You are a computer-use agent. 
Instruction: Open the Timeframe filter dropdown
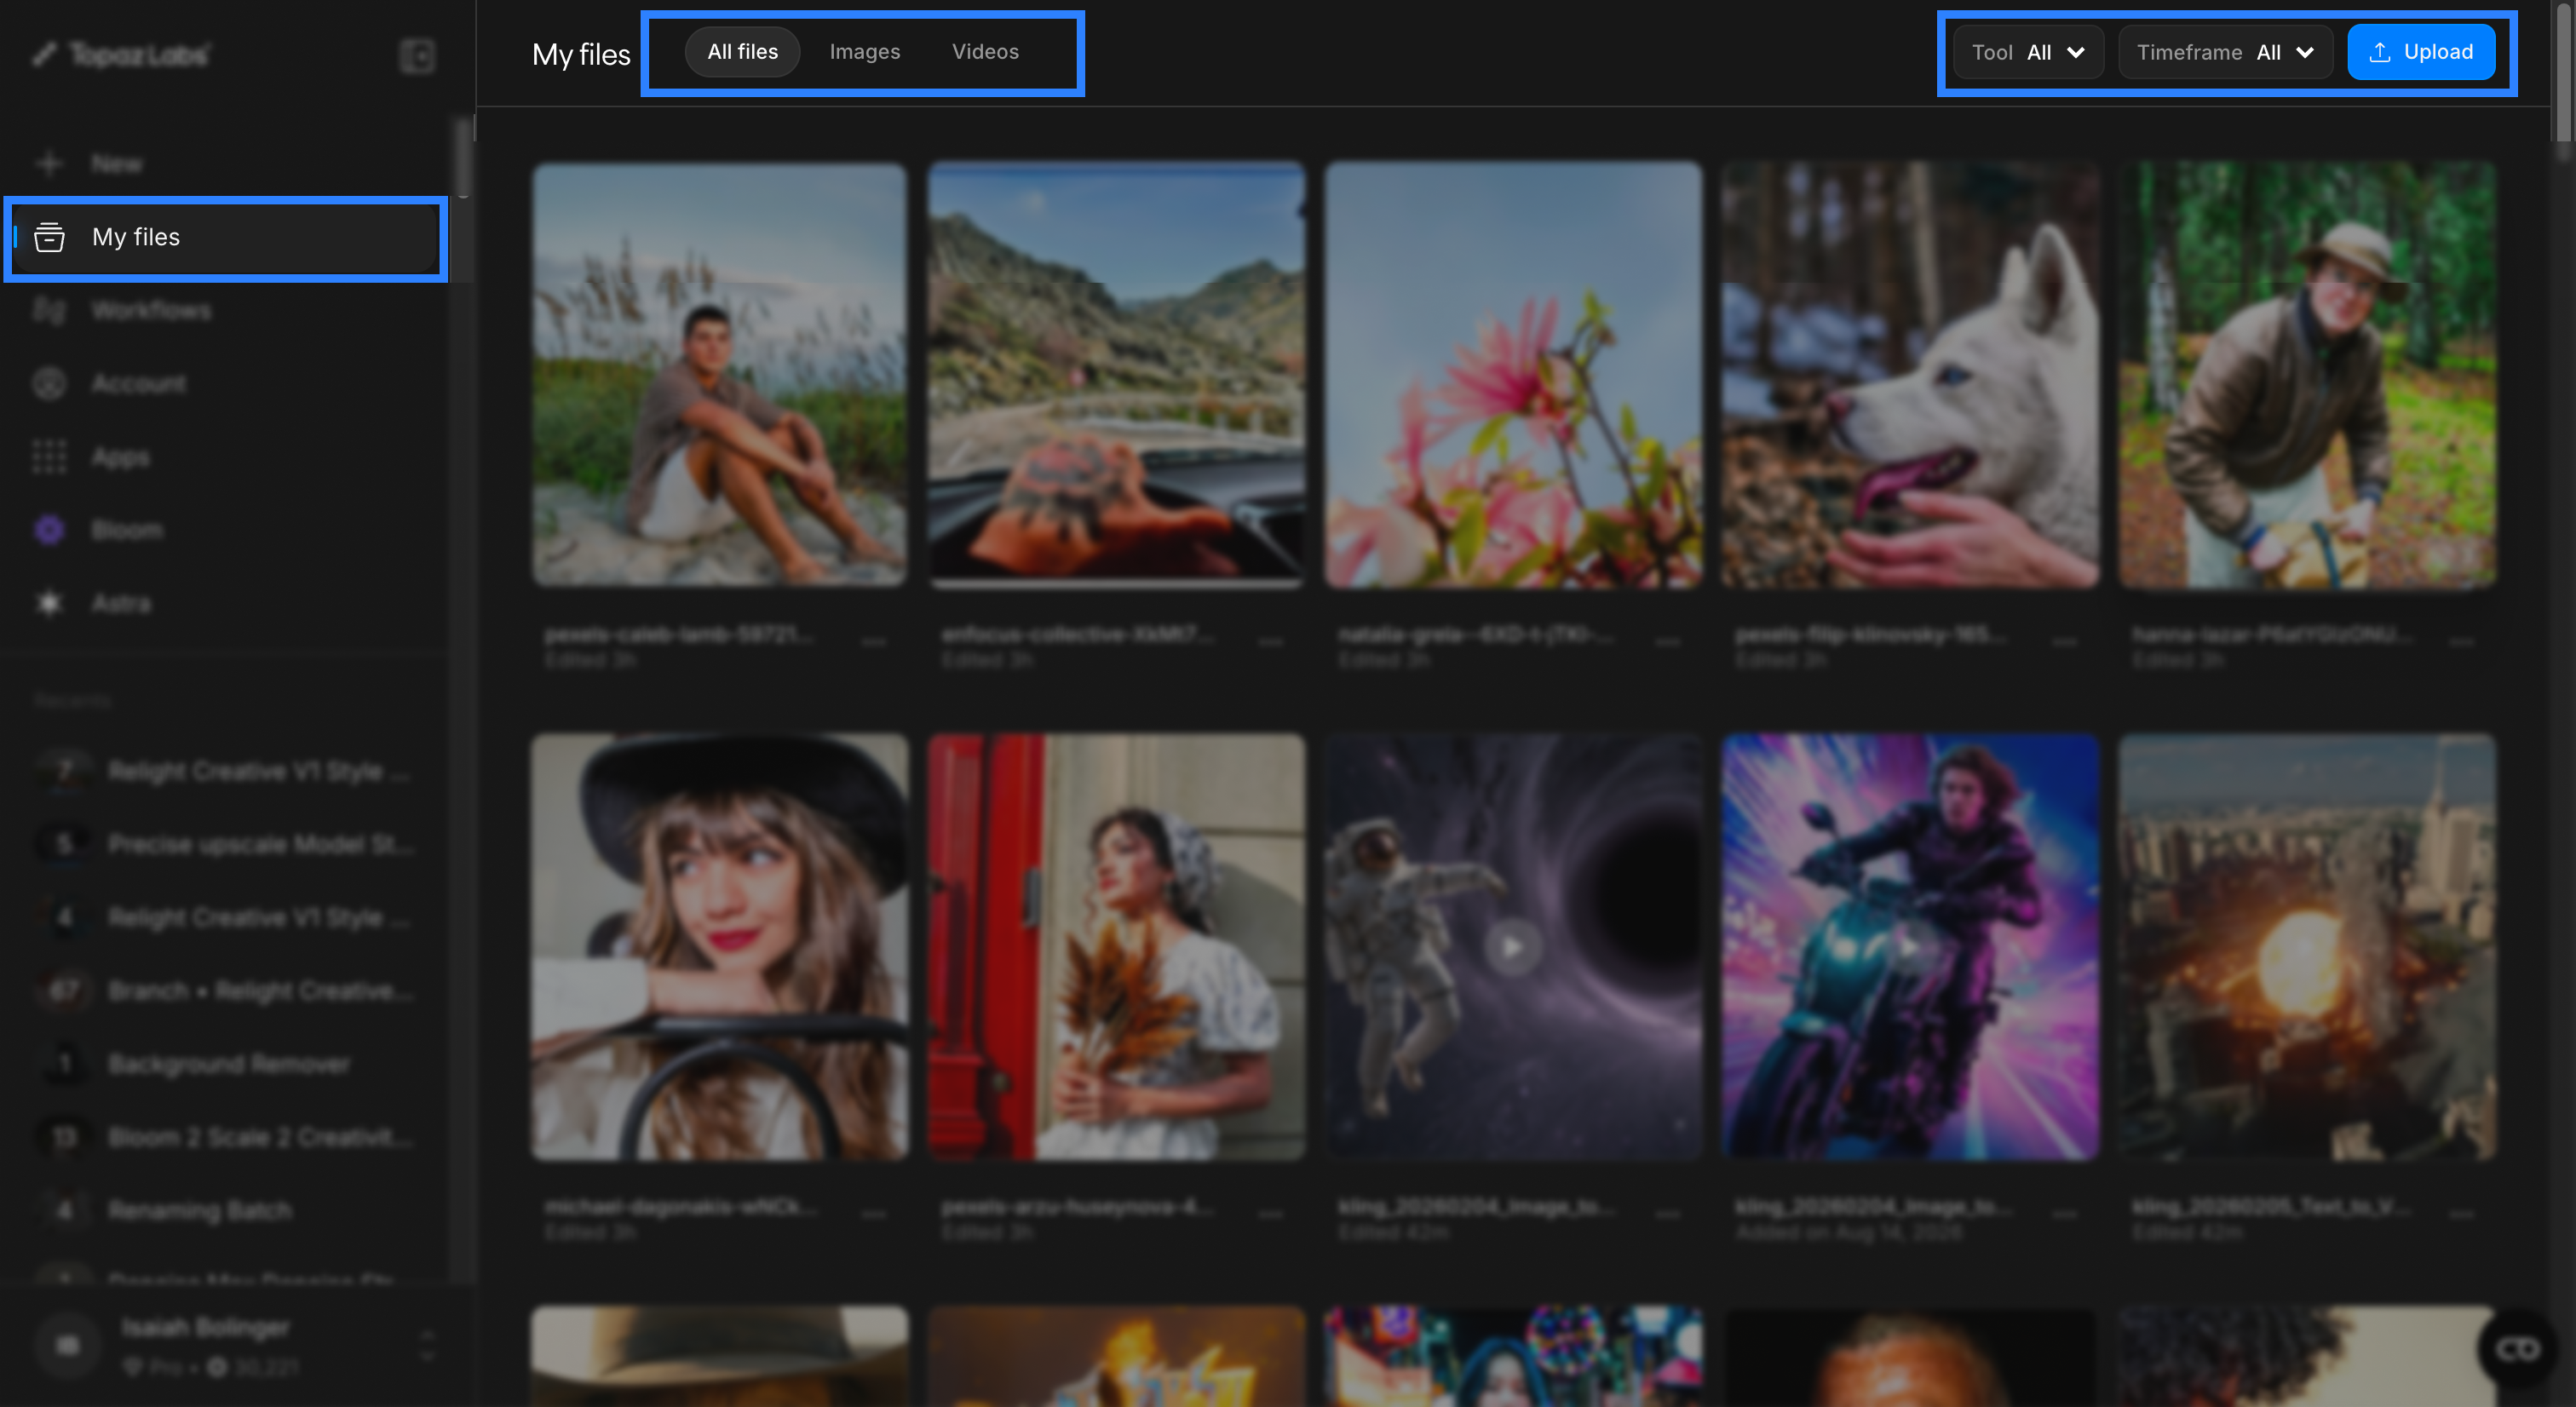(x=2225, y=52)
